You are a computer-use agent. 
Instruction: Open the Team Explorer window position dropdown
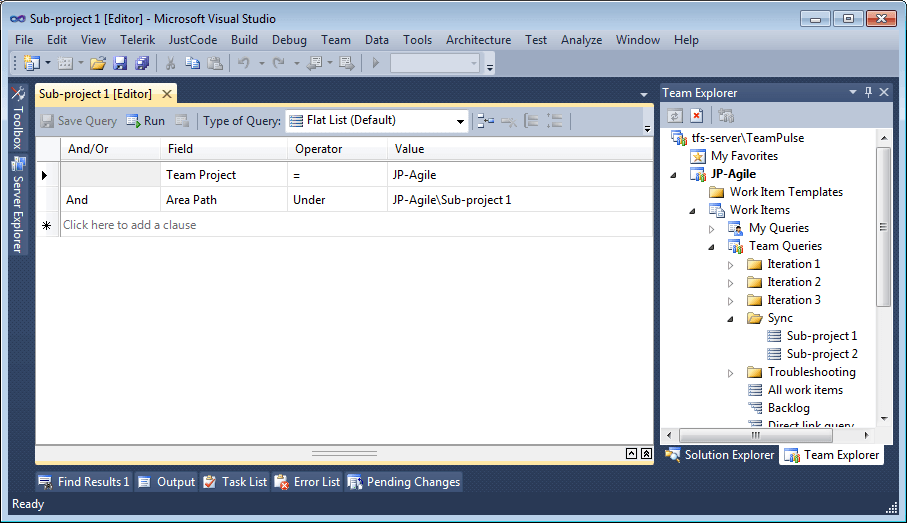coord(853,92)
